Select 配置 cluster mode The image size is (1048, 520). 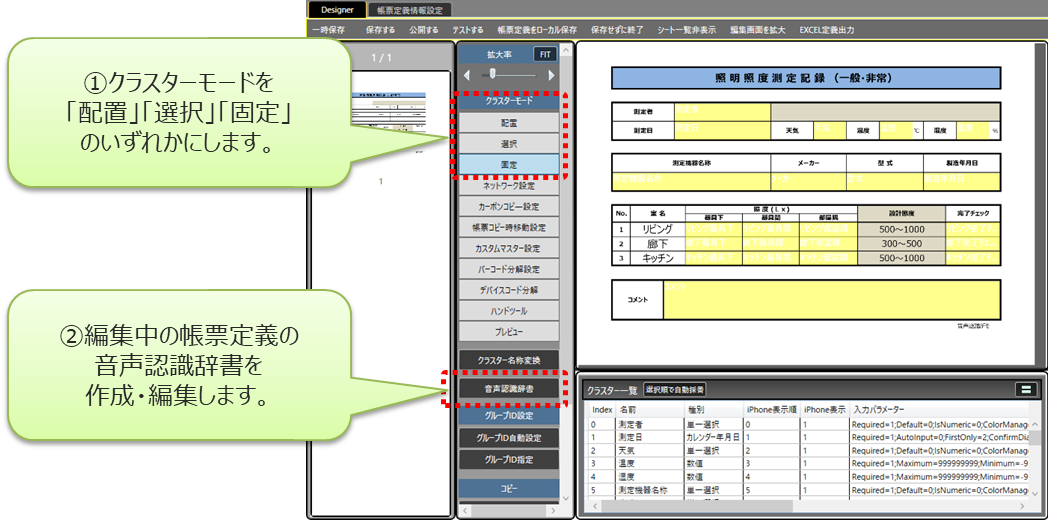[x=509, y=123]
